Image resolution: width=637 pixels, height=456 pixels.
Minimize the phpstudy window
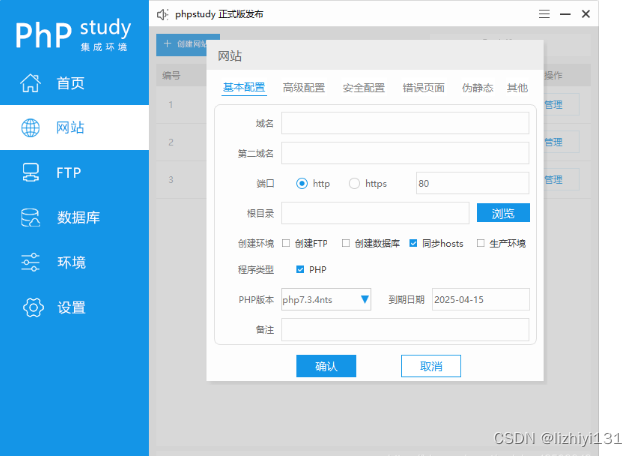[x=565, y=14]
